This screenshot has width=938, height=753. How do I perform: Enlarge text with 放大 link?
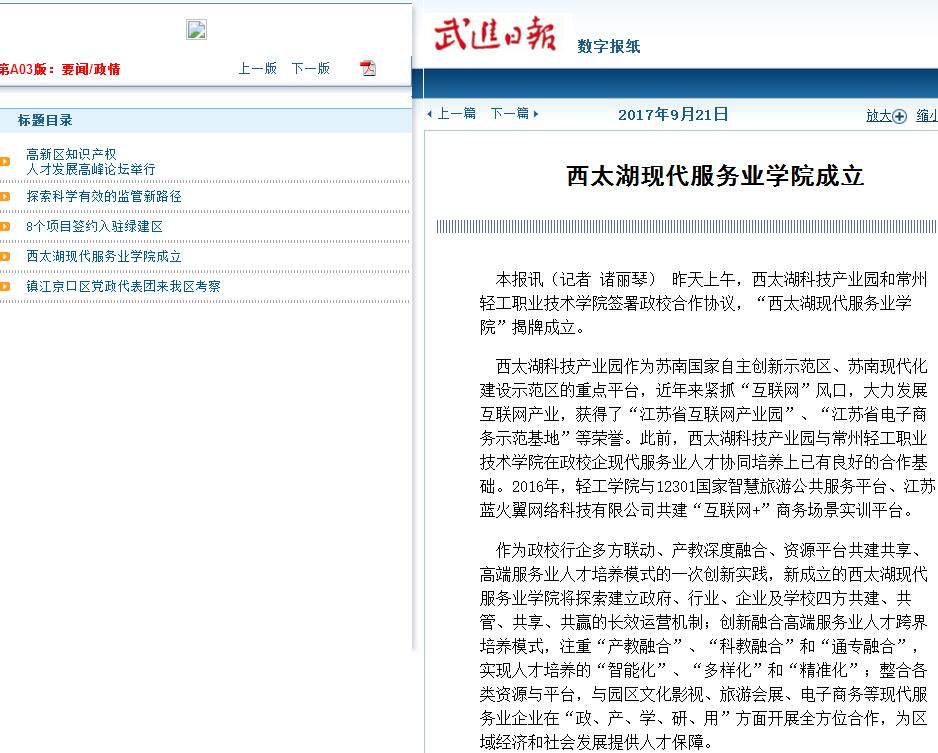(879, 115)
